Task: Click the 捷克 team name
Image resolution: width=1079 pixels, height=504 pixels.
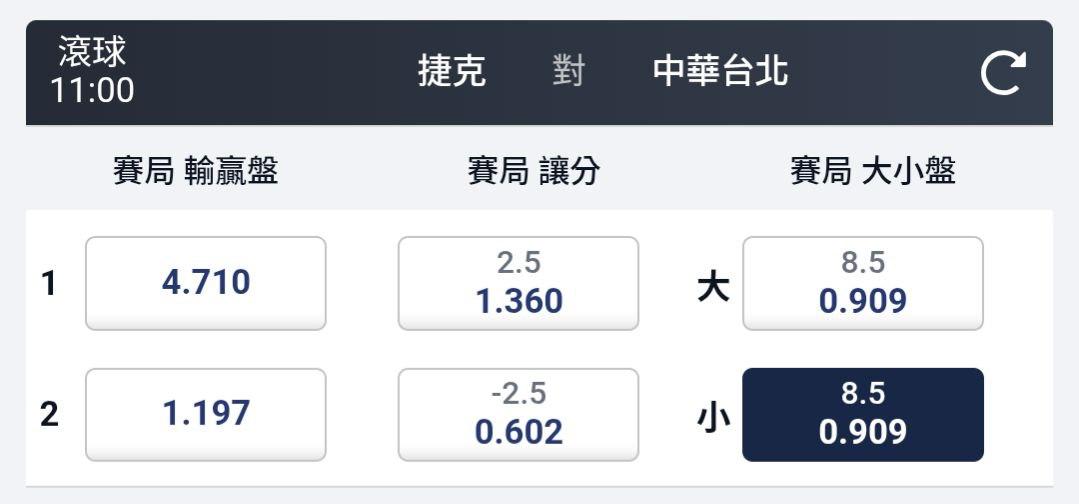Action: point(452,72)
